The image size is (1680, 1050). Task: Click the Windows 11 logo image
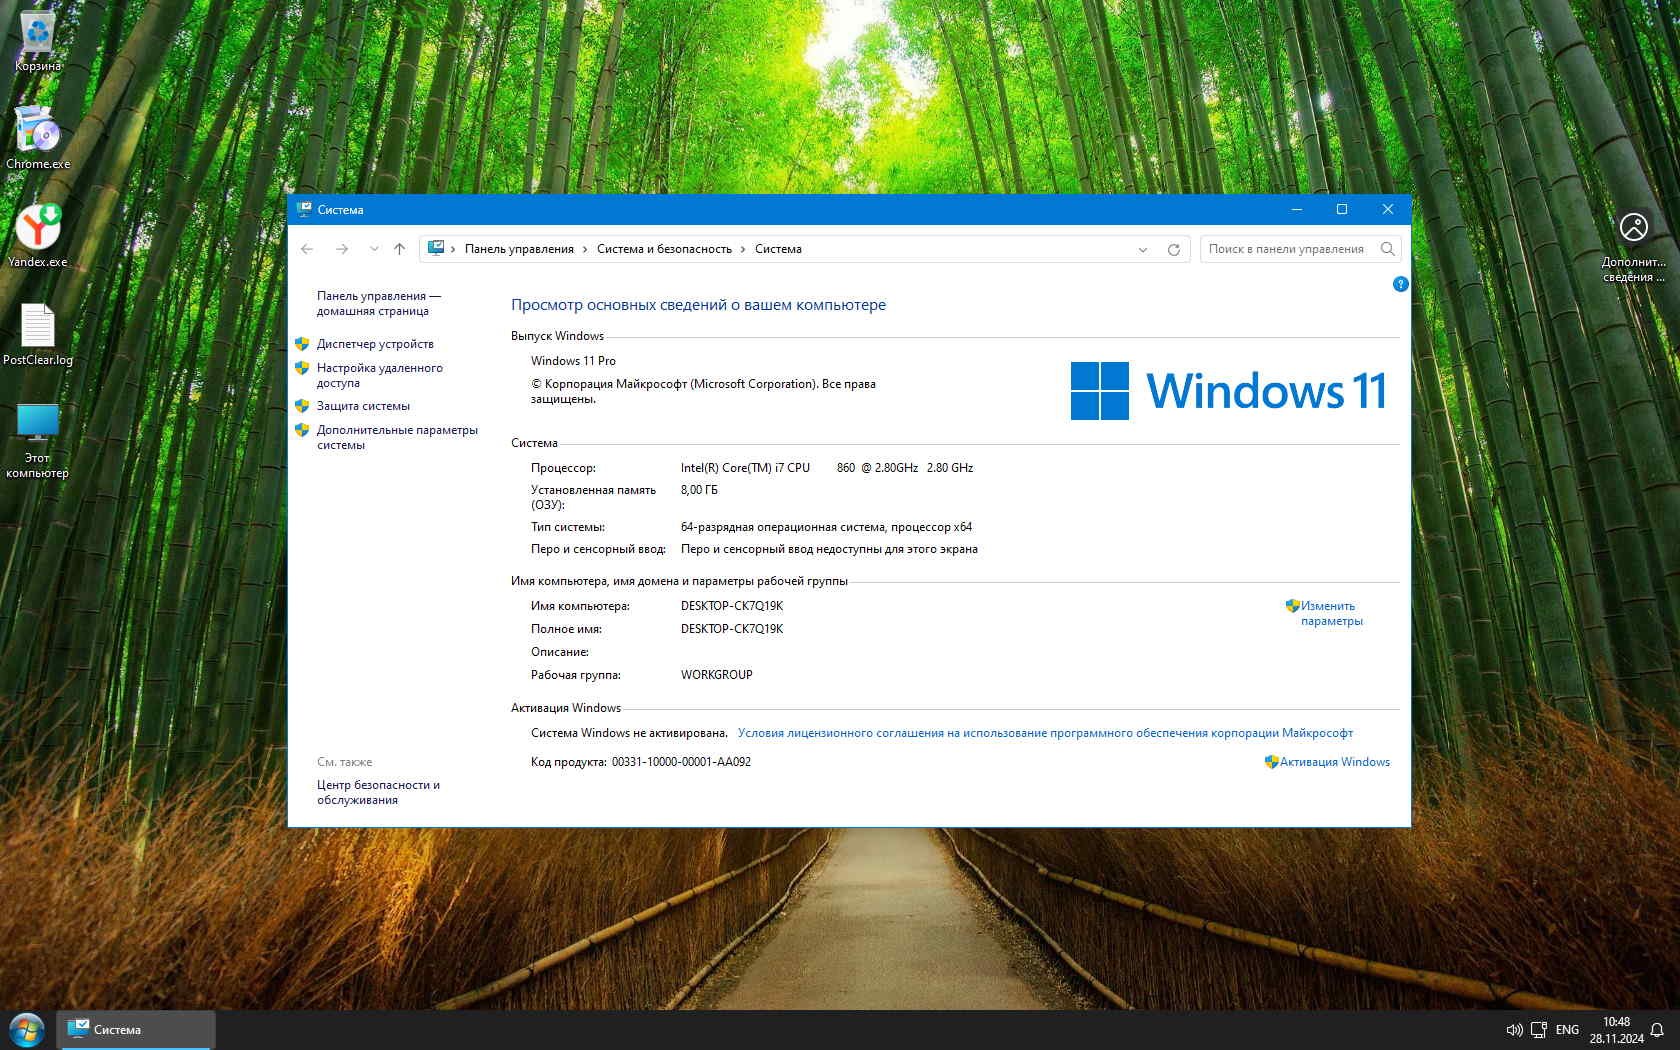[x=1228, y=391]
